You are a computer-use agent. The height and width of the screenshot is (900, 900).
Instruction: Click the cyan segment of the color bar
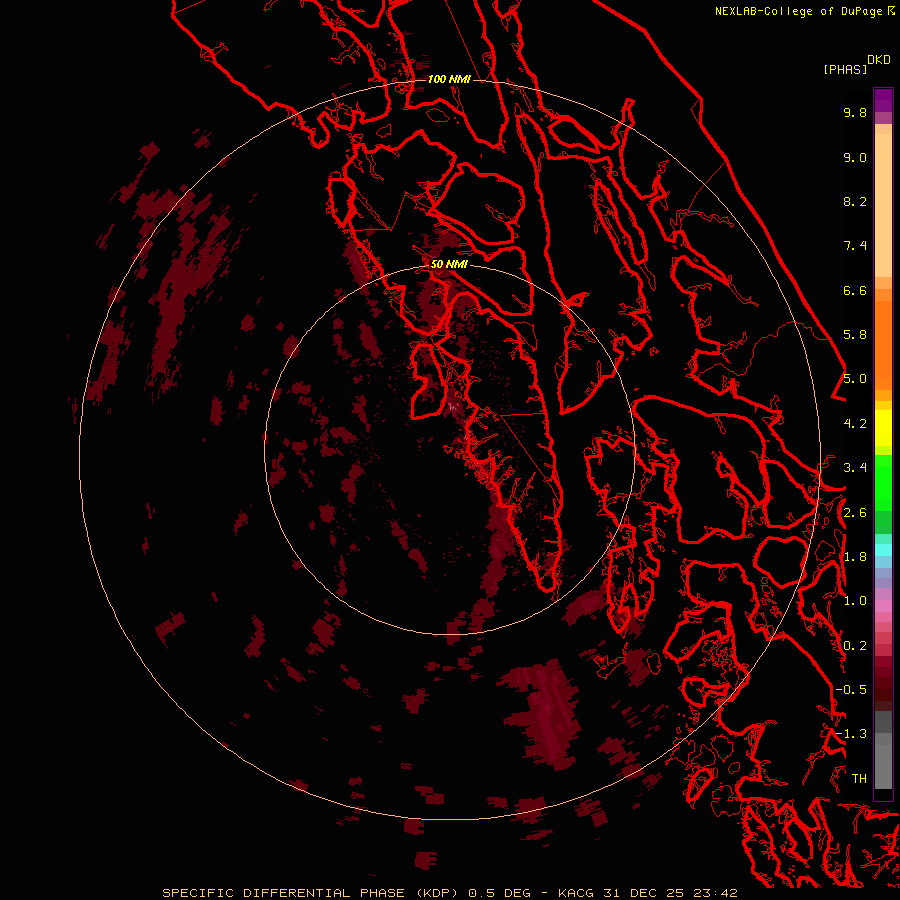(x=883, y=550)
